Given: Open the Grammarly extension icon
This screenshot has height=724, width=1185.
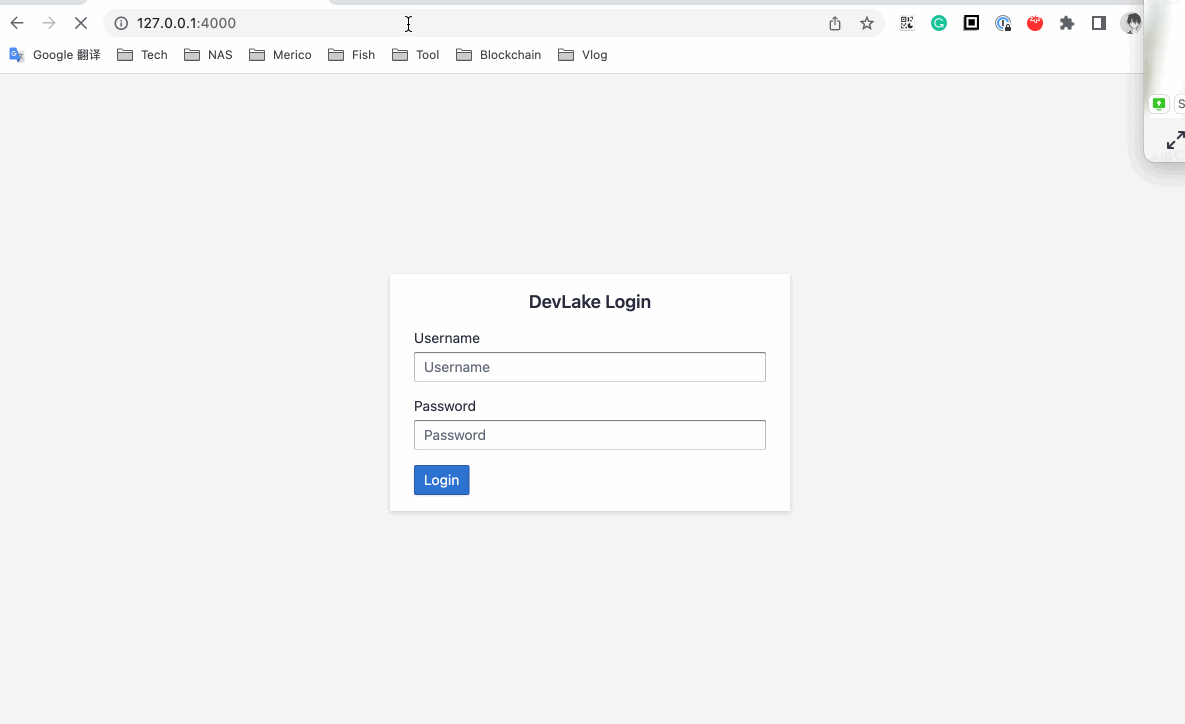Looking at the screenshot, I should (939, 23).
